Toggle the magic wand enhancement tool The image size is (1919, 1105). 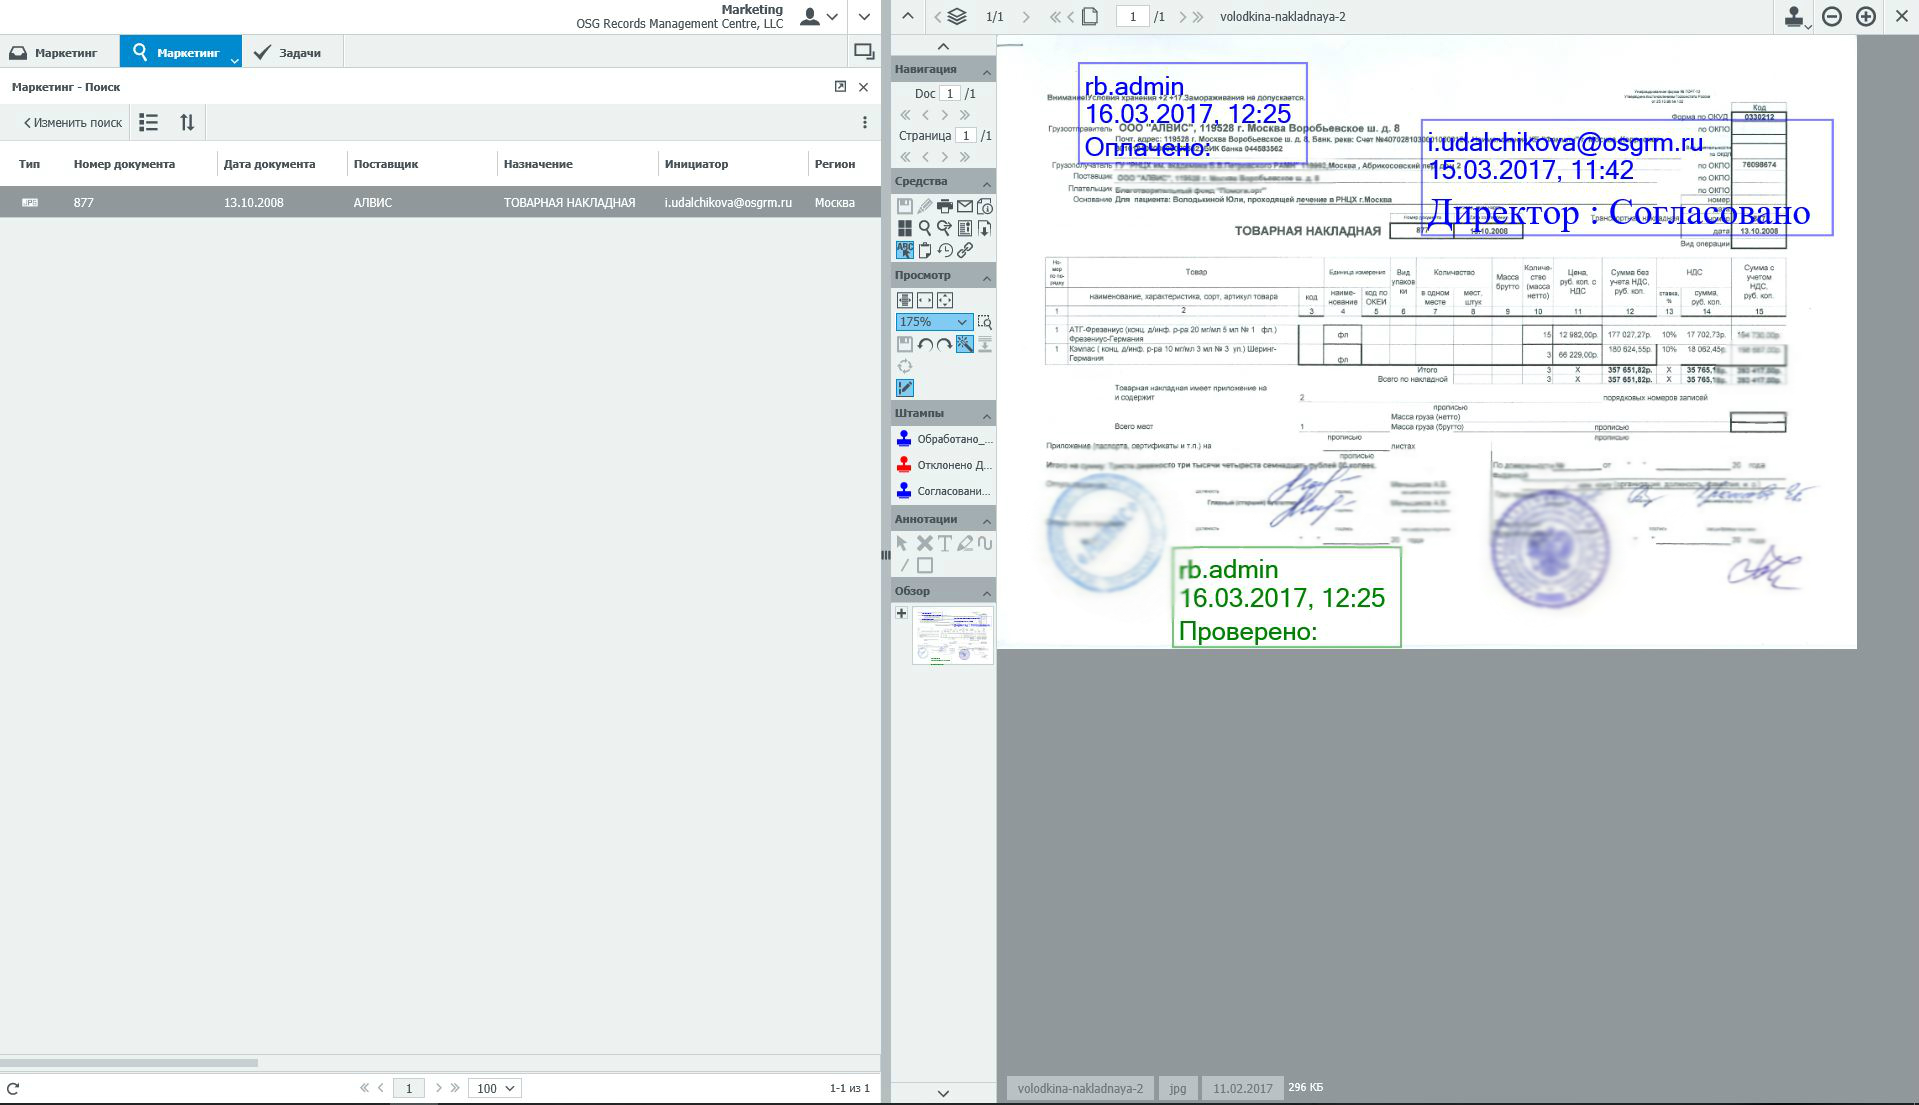[964, 344]
